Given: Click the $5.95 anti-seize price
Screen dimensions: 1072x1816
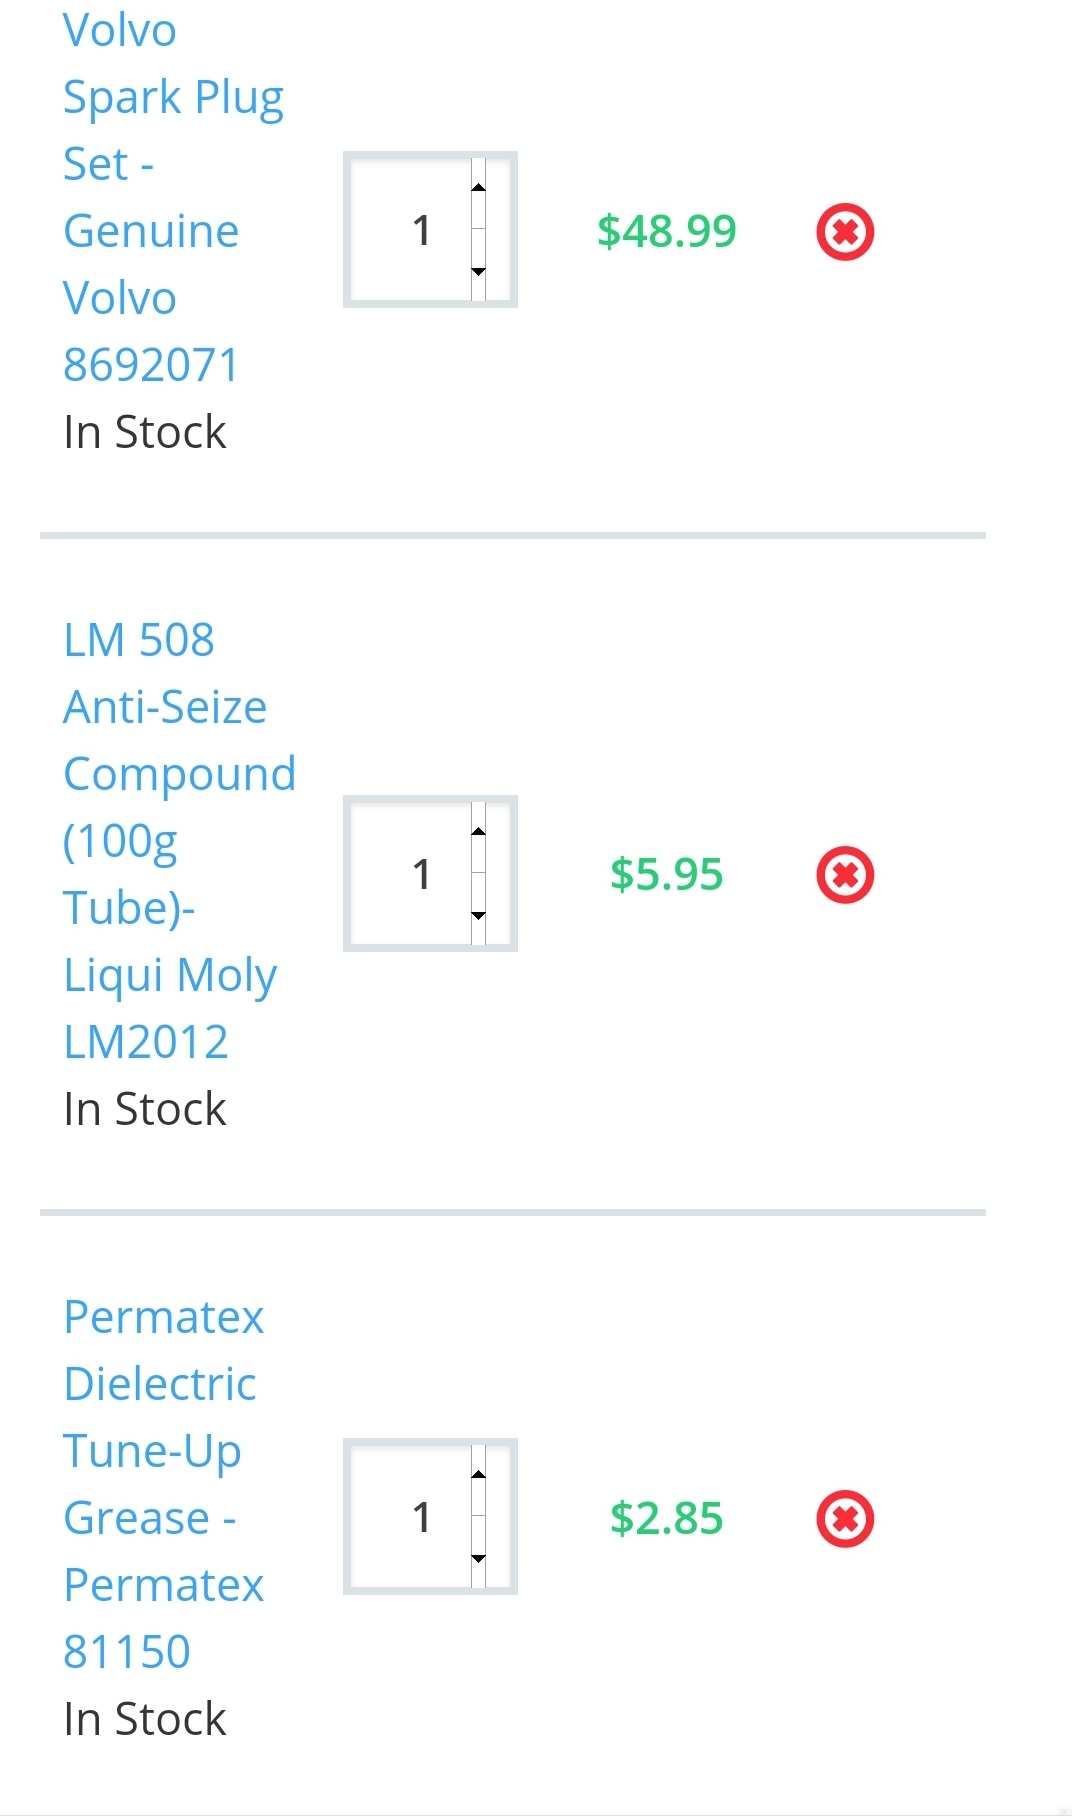Looking at the screenshot, I should pyautogui.click(x=666, y=875).
